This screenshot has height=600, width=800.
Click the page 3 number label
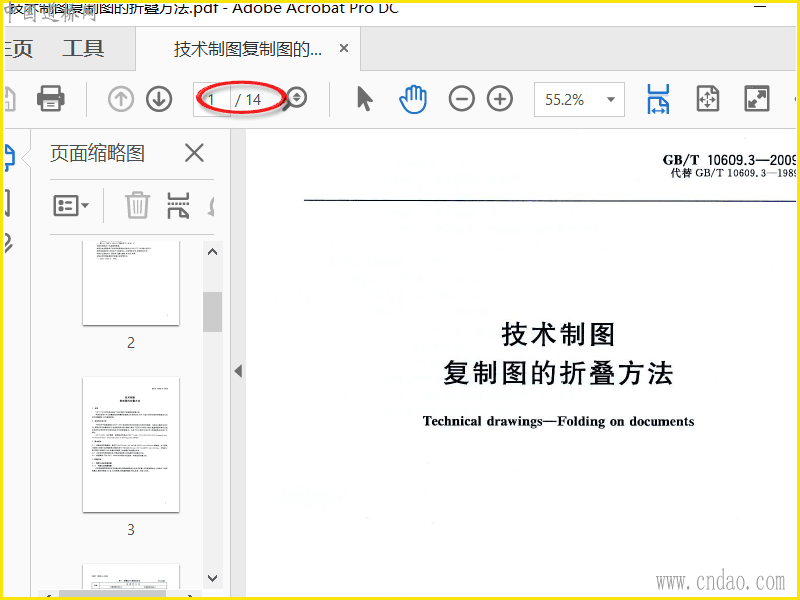[131, 530]
